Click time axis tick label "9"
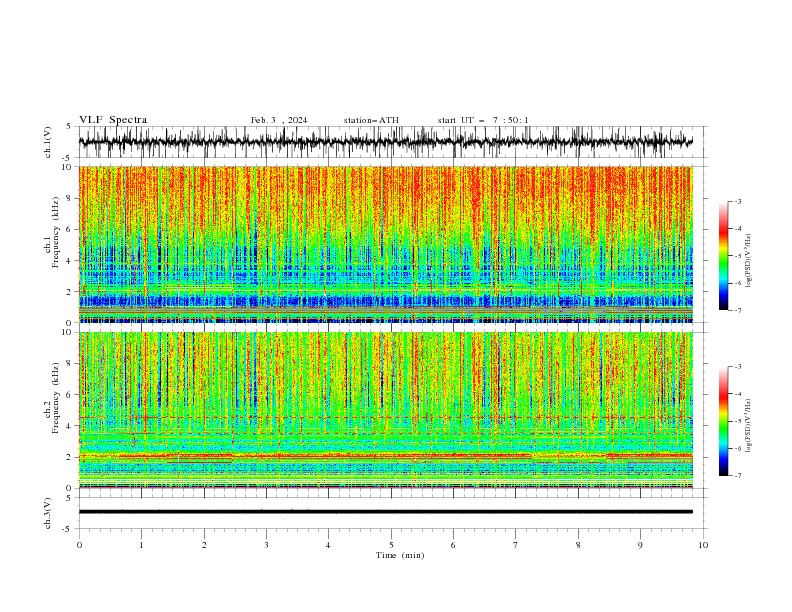The height and width of the screenshot is (612, 792). [640, 545]
